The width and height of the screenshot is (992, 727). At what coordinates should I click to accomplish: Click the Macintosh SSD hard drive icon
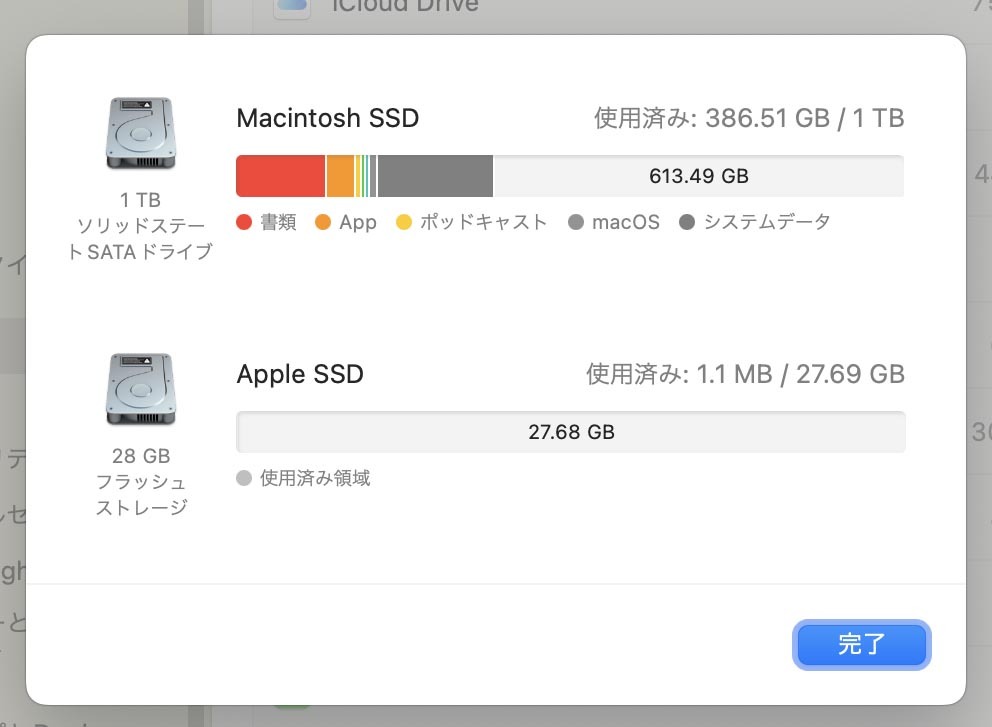(x=140, y=133)
